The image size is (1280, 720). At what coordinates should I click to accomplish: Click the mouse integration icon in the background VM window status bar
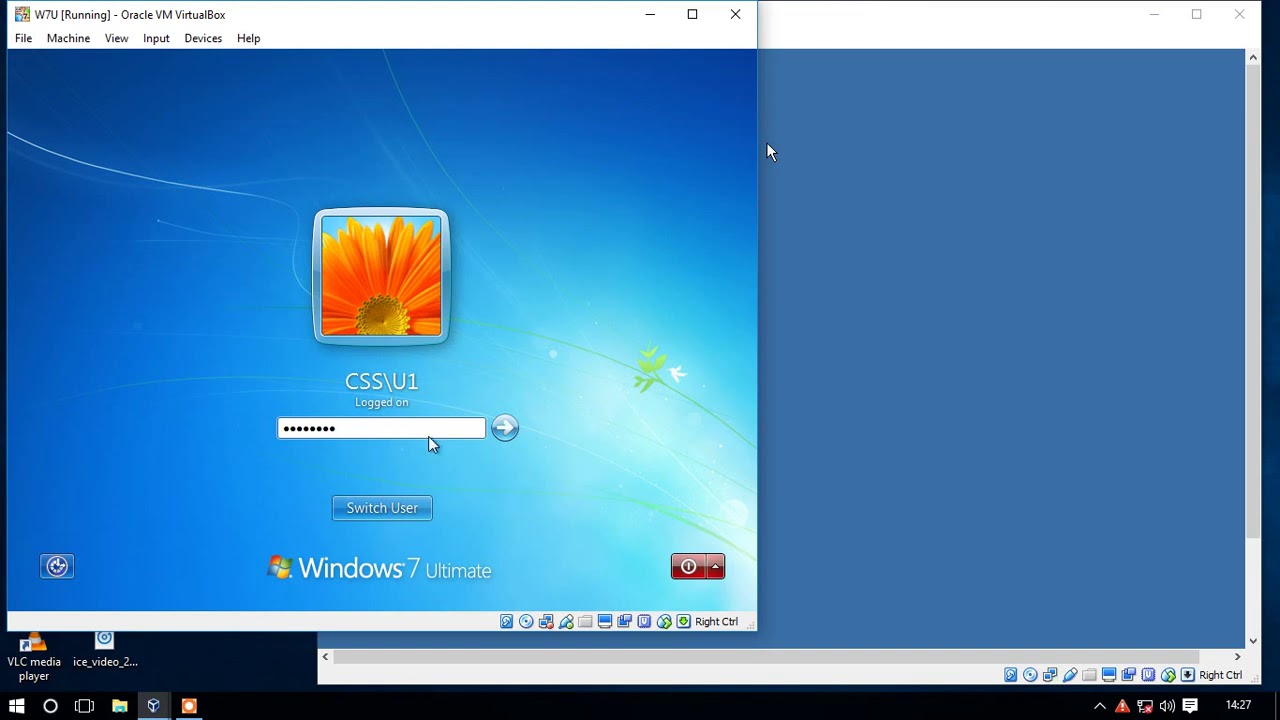coord(1168,675)
